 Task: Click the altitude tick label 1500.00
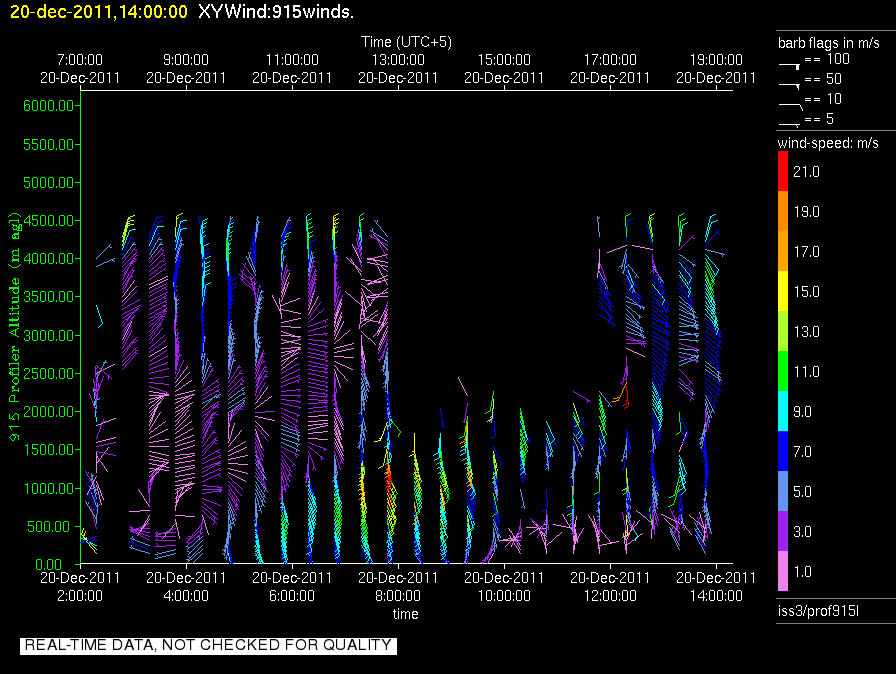[x=49, y=450]
